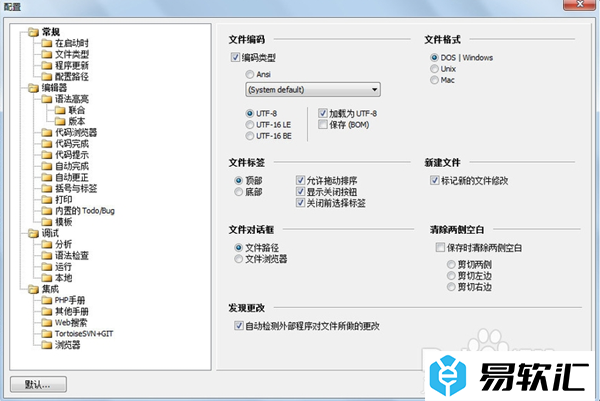This screenshot has width=600, height=401.
Task: Choose Mac file format
Action: [434, 80]
